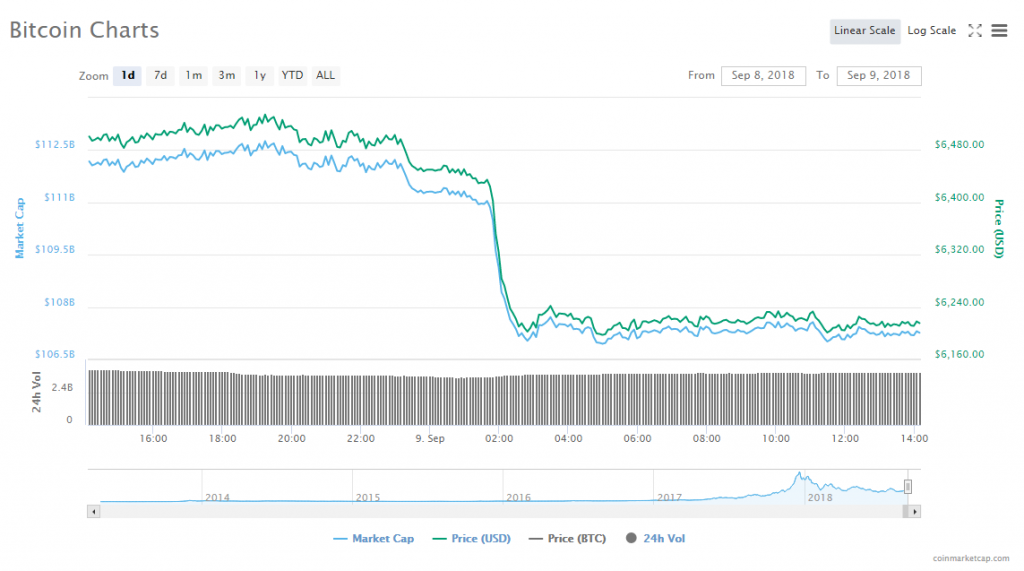Screen dimensions: 1024x571
Task: Click the navigator right scroll arrow
Action: tap(915, 511)
